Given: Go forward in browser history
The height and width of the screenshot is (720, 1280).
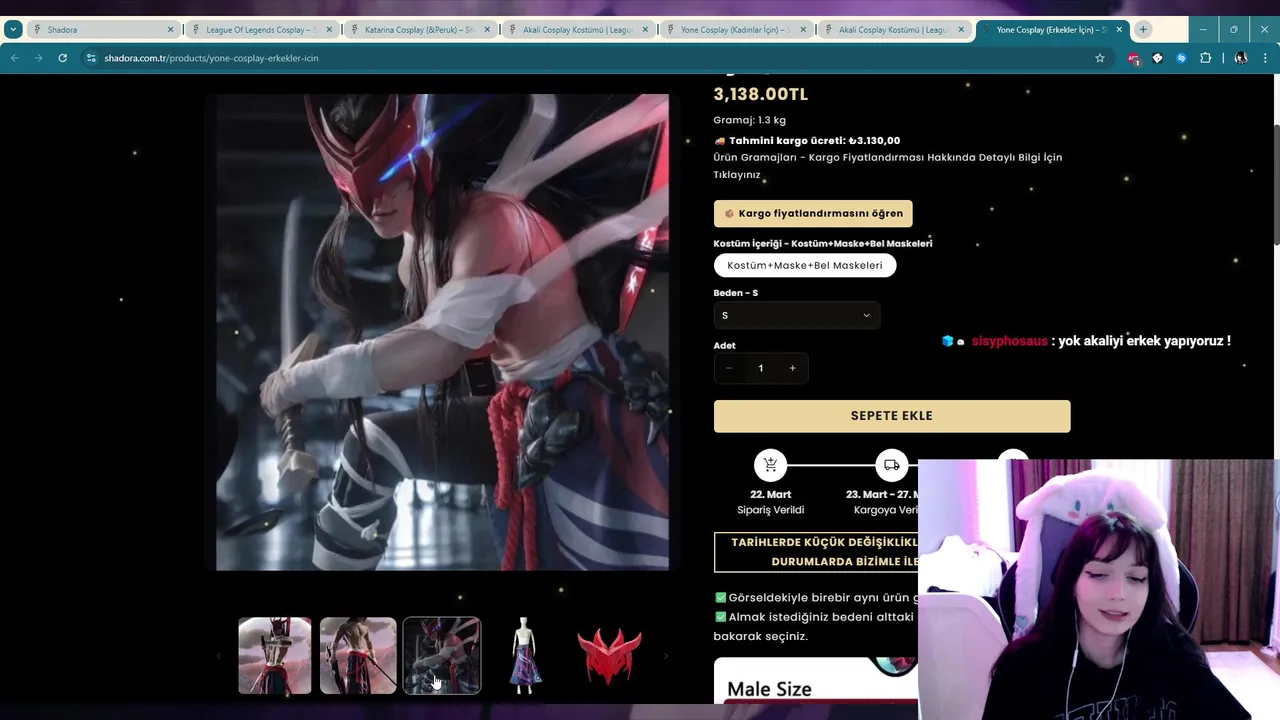Looking at the screenshot, I should (x=38, y=58).
